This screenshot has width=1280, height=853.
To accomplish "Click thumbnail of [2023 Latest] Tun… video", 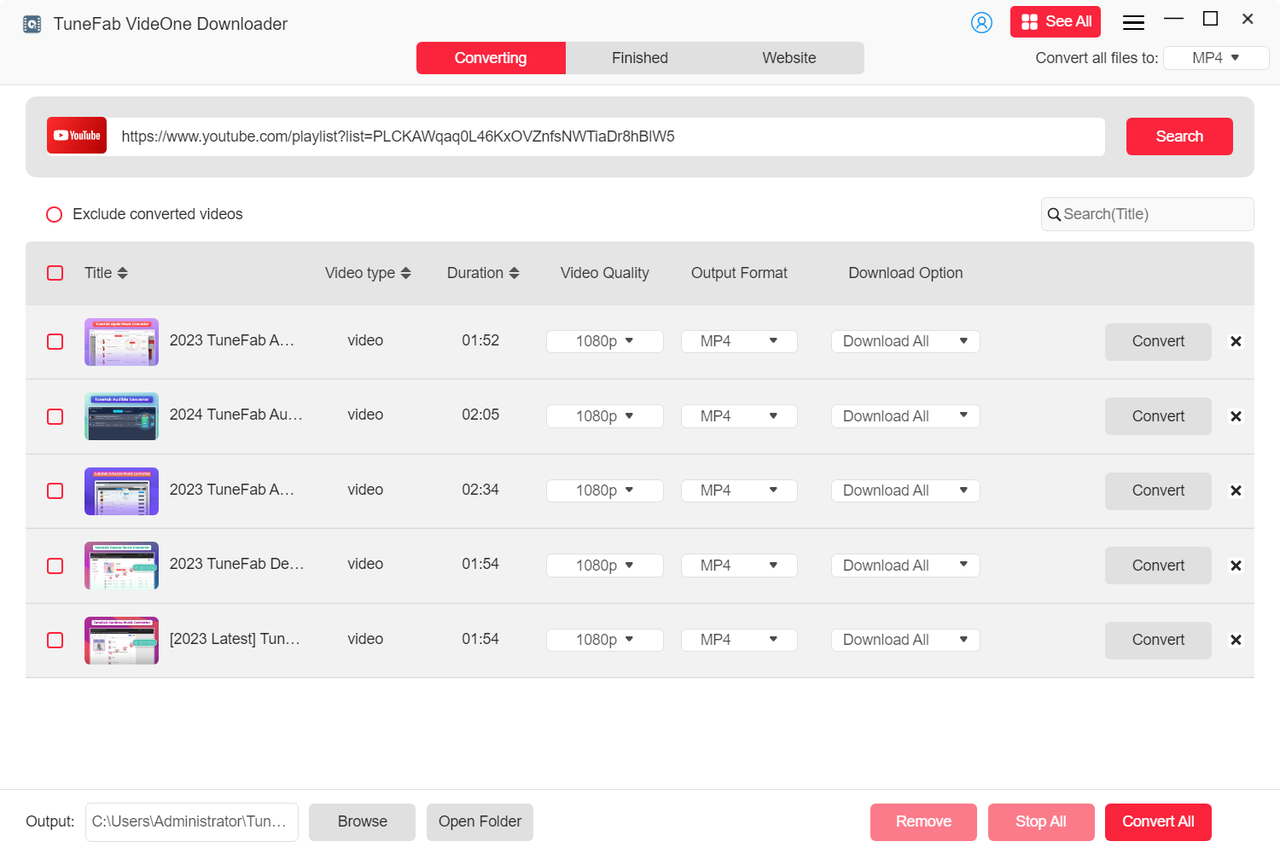I will click(x=121, y=640).
